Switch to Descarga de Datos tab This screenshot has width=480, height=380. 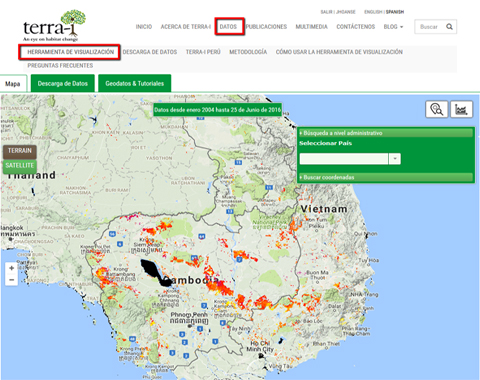63,83
